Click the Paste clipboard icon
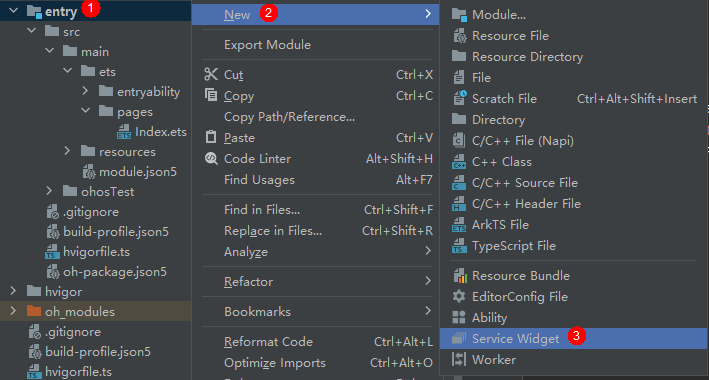 tap(211, 138)
